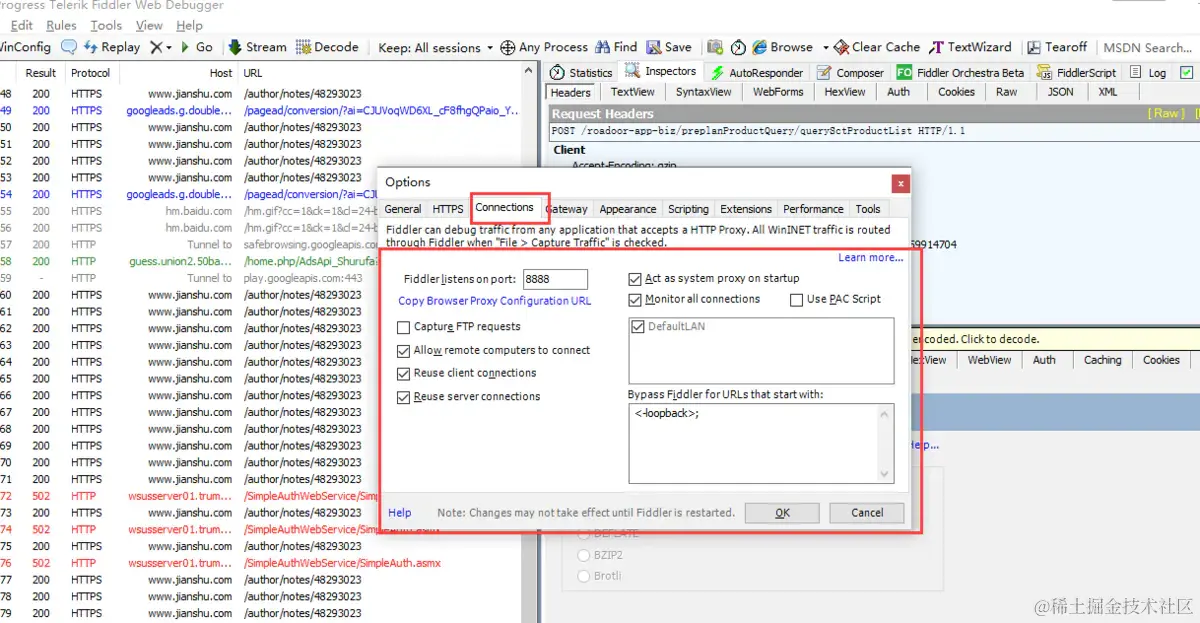
Task: Click OK in the Options dialog
Action: [x=782, y=513]
